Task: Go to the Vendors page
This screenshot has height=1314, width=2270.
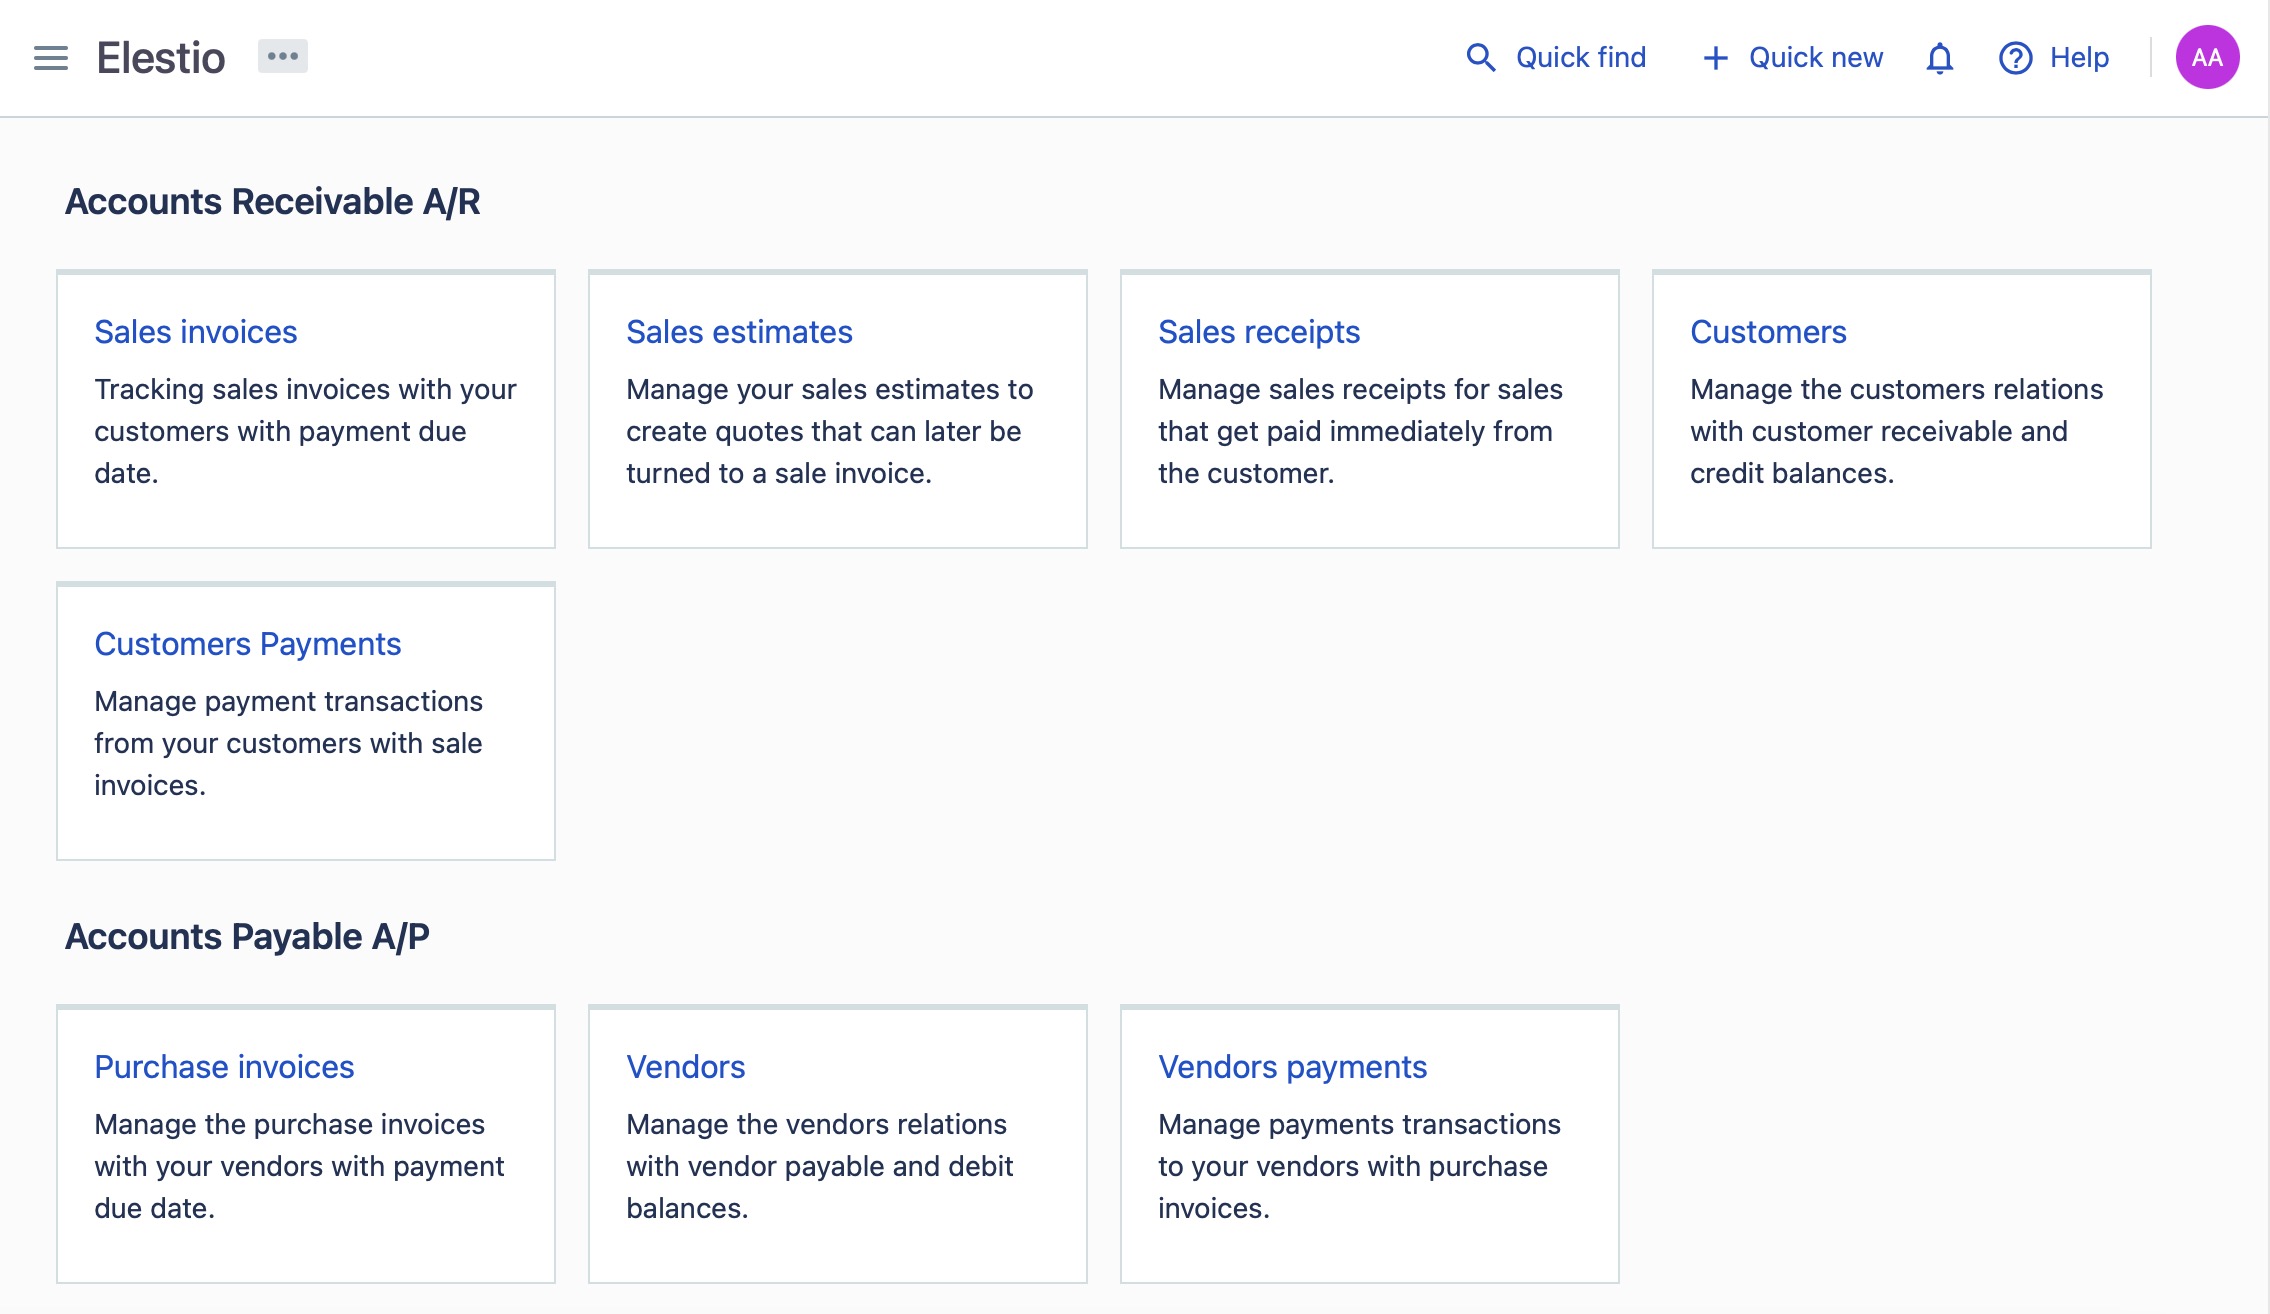Action: click(x=686, y=1067)
